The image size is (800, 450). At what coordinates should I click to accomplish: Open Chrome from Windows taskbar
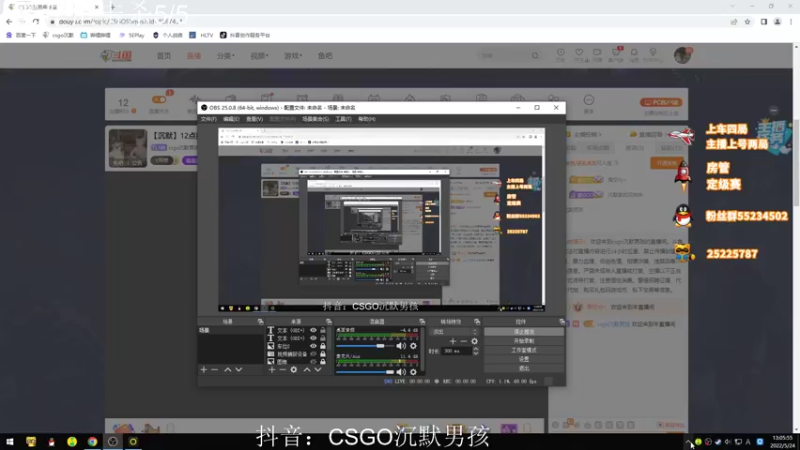(92, 442)
